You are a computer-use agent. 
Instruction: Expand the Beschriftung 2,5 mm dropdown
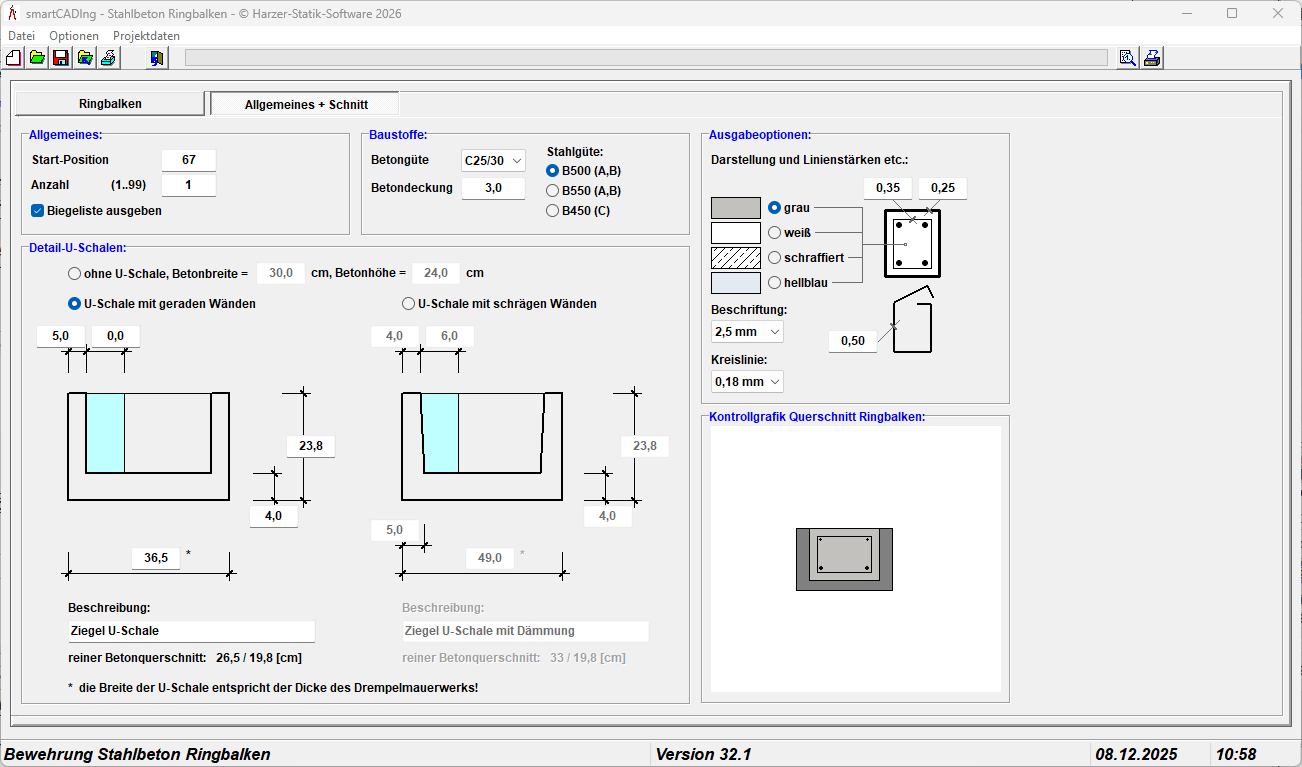(x=747, y=331)
